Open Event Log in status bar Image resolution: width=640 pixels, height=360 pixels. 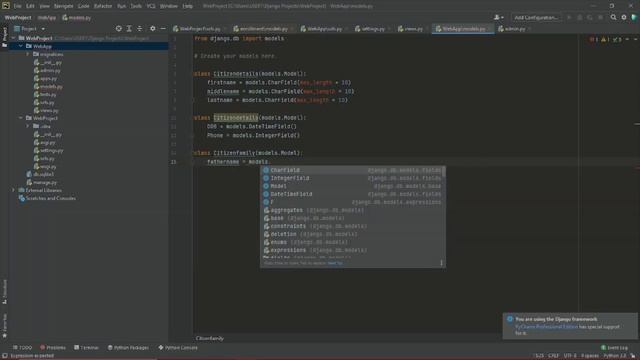coord(614,348)
